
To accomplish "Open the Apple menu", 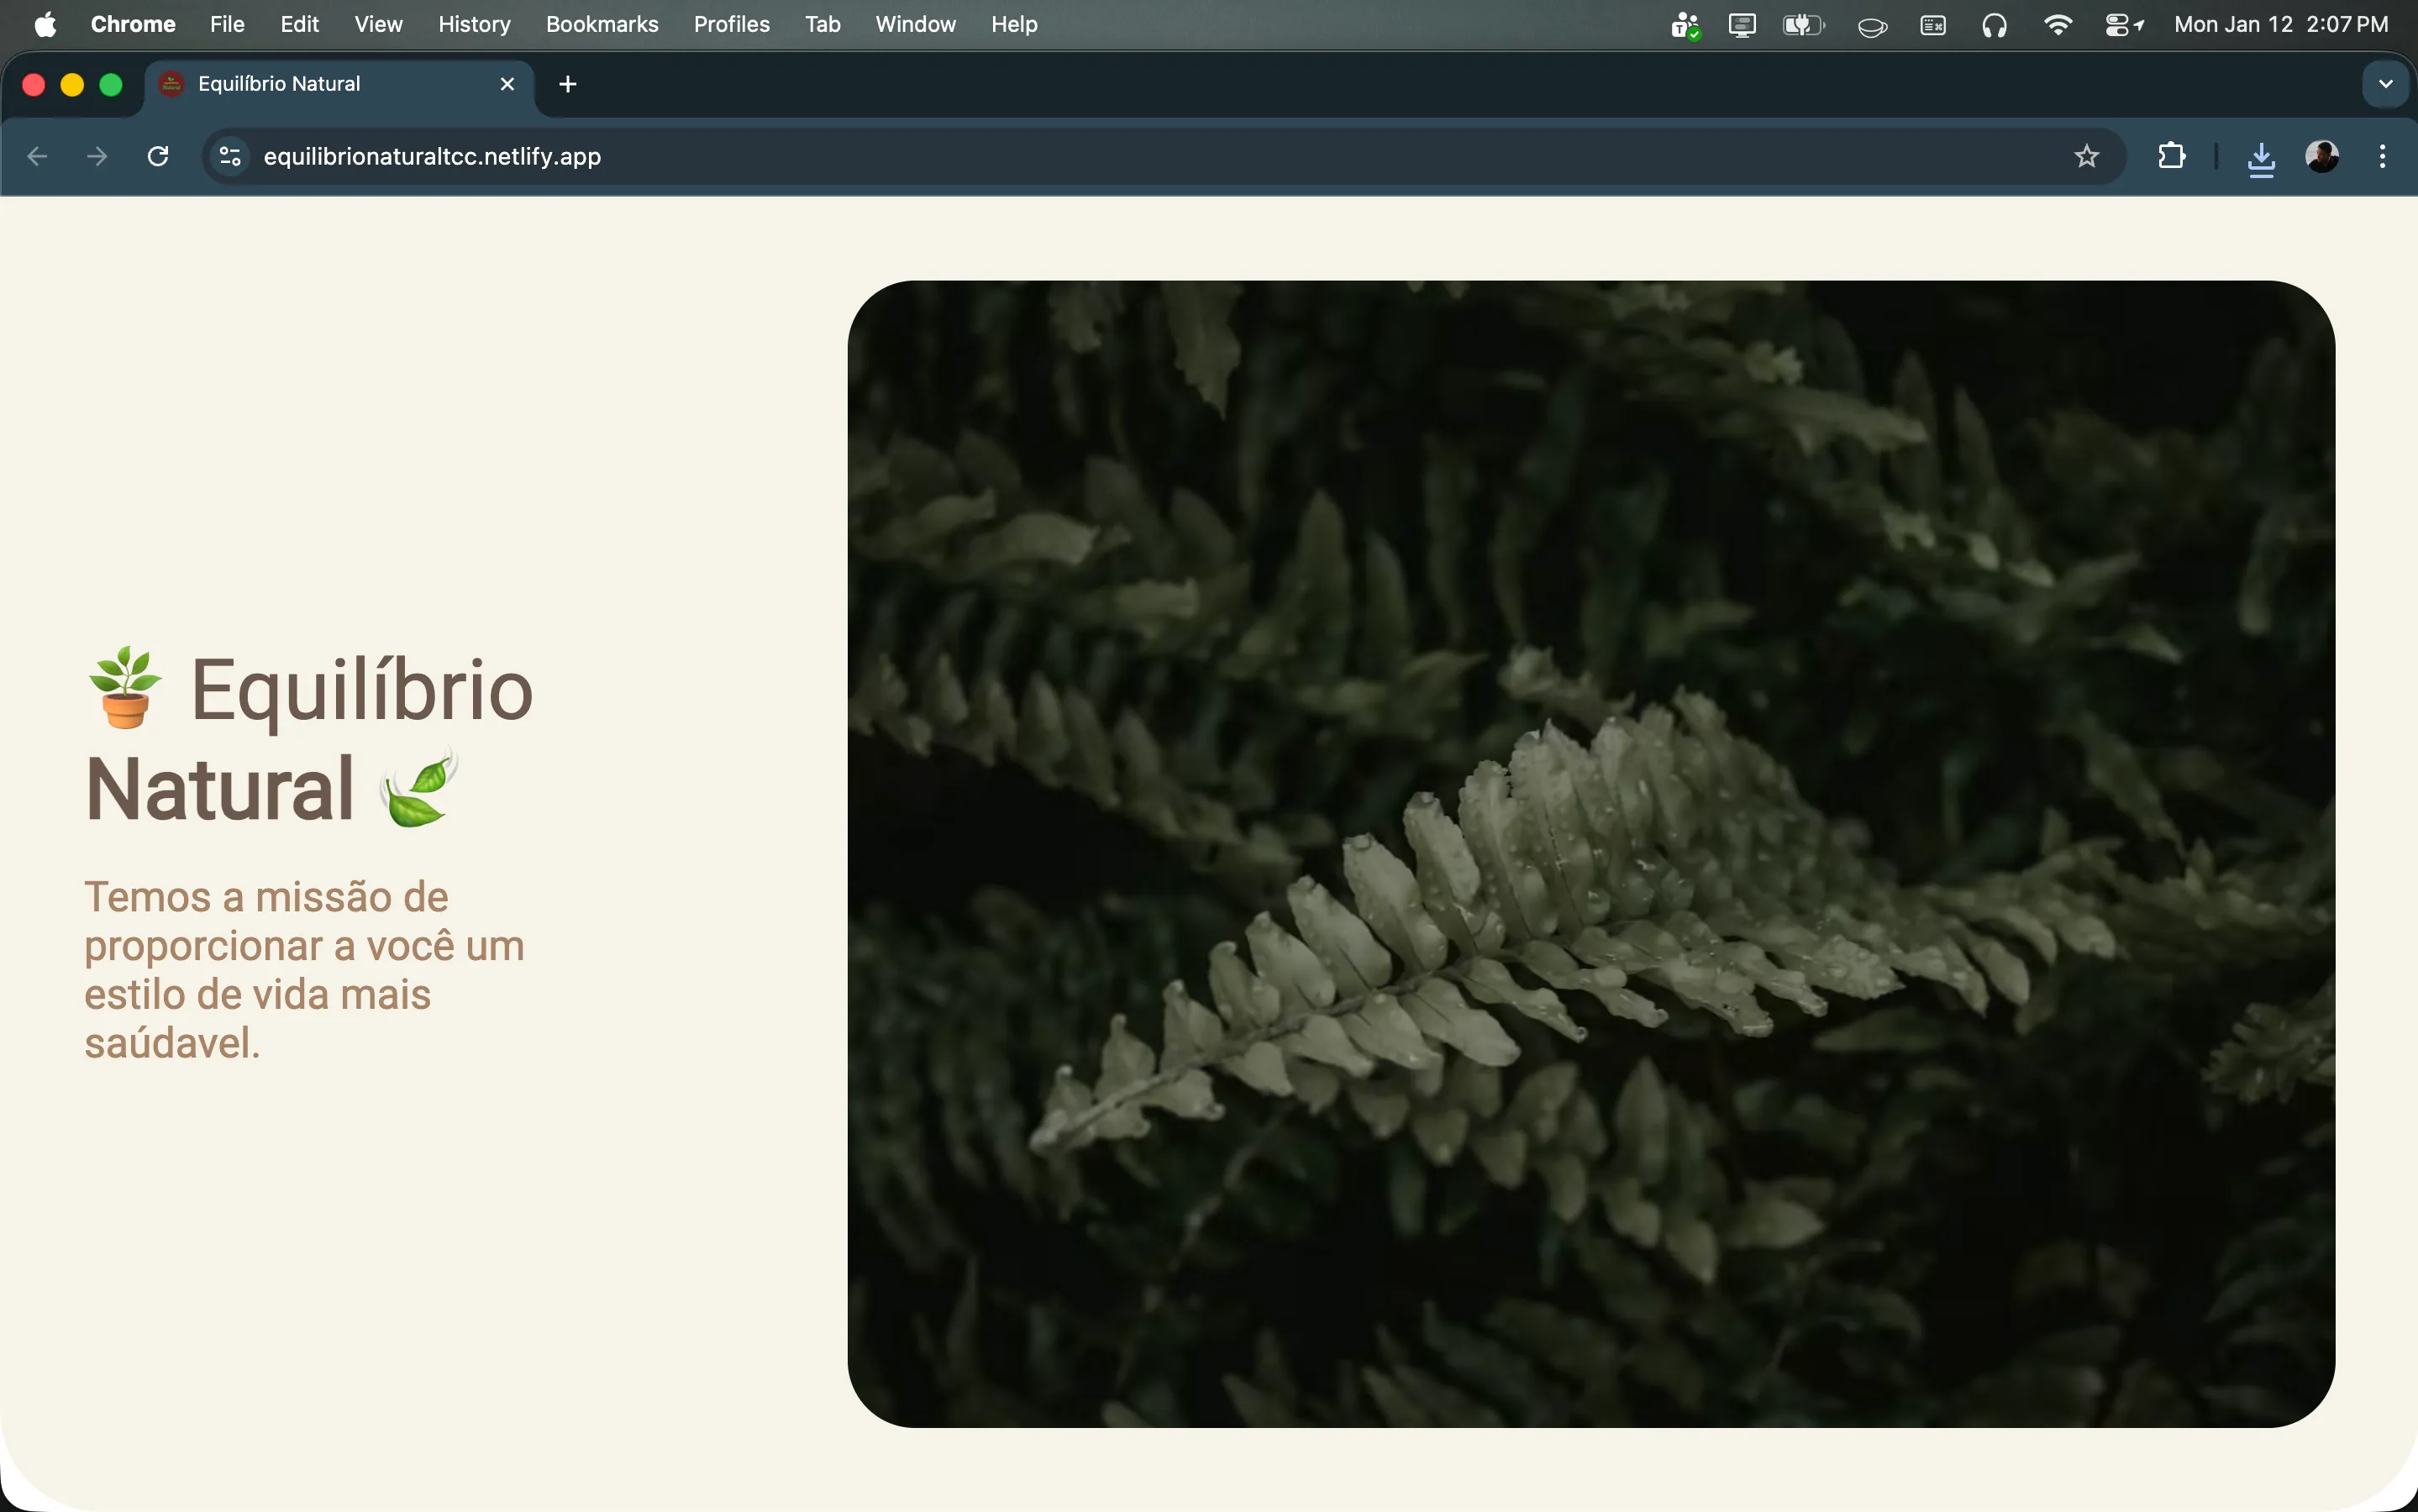I will [x=45, y=24].
